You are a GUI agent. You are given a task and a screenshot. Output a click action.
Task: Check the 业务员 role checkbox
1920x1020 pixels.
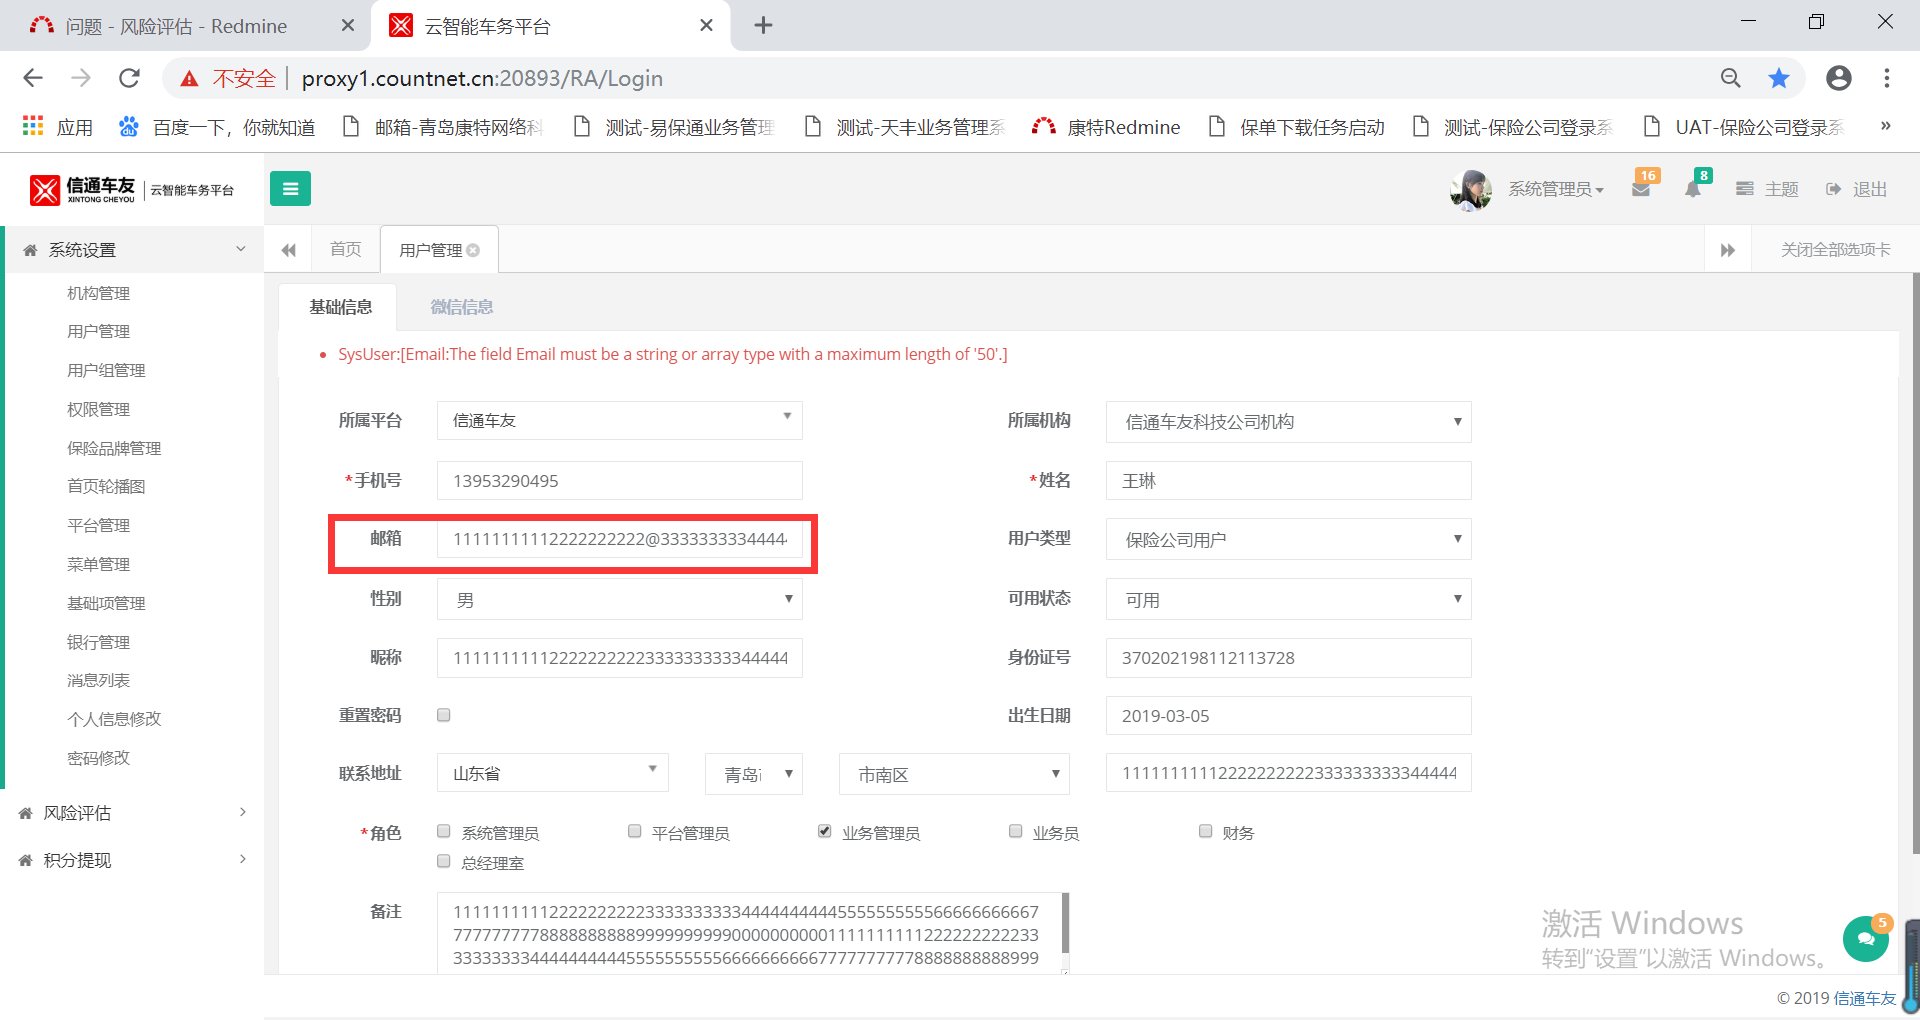[x=1015, y=831]
